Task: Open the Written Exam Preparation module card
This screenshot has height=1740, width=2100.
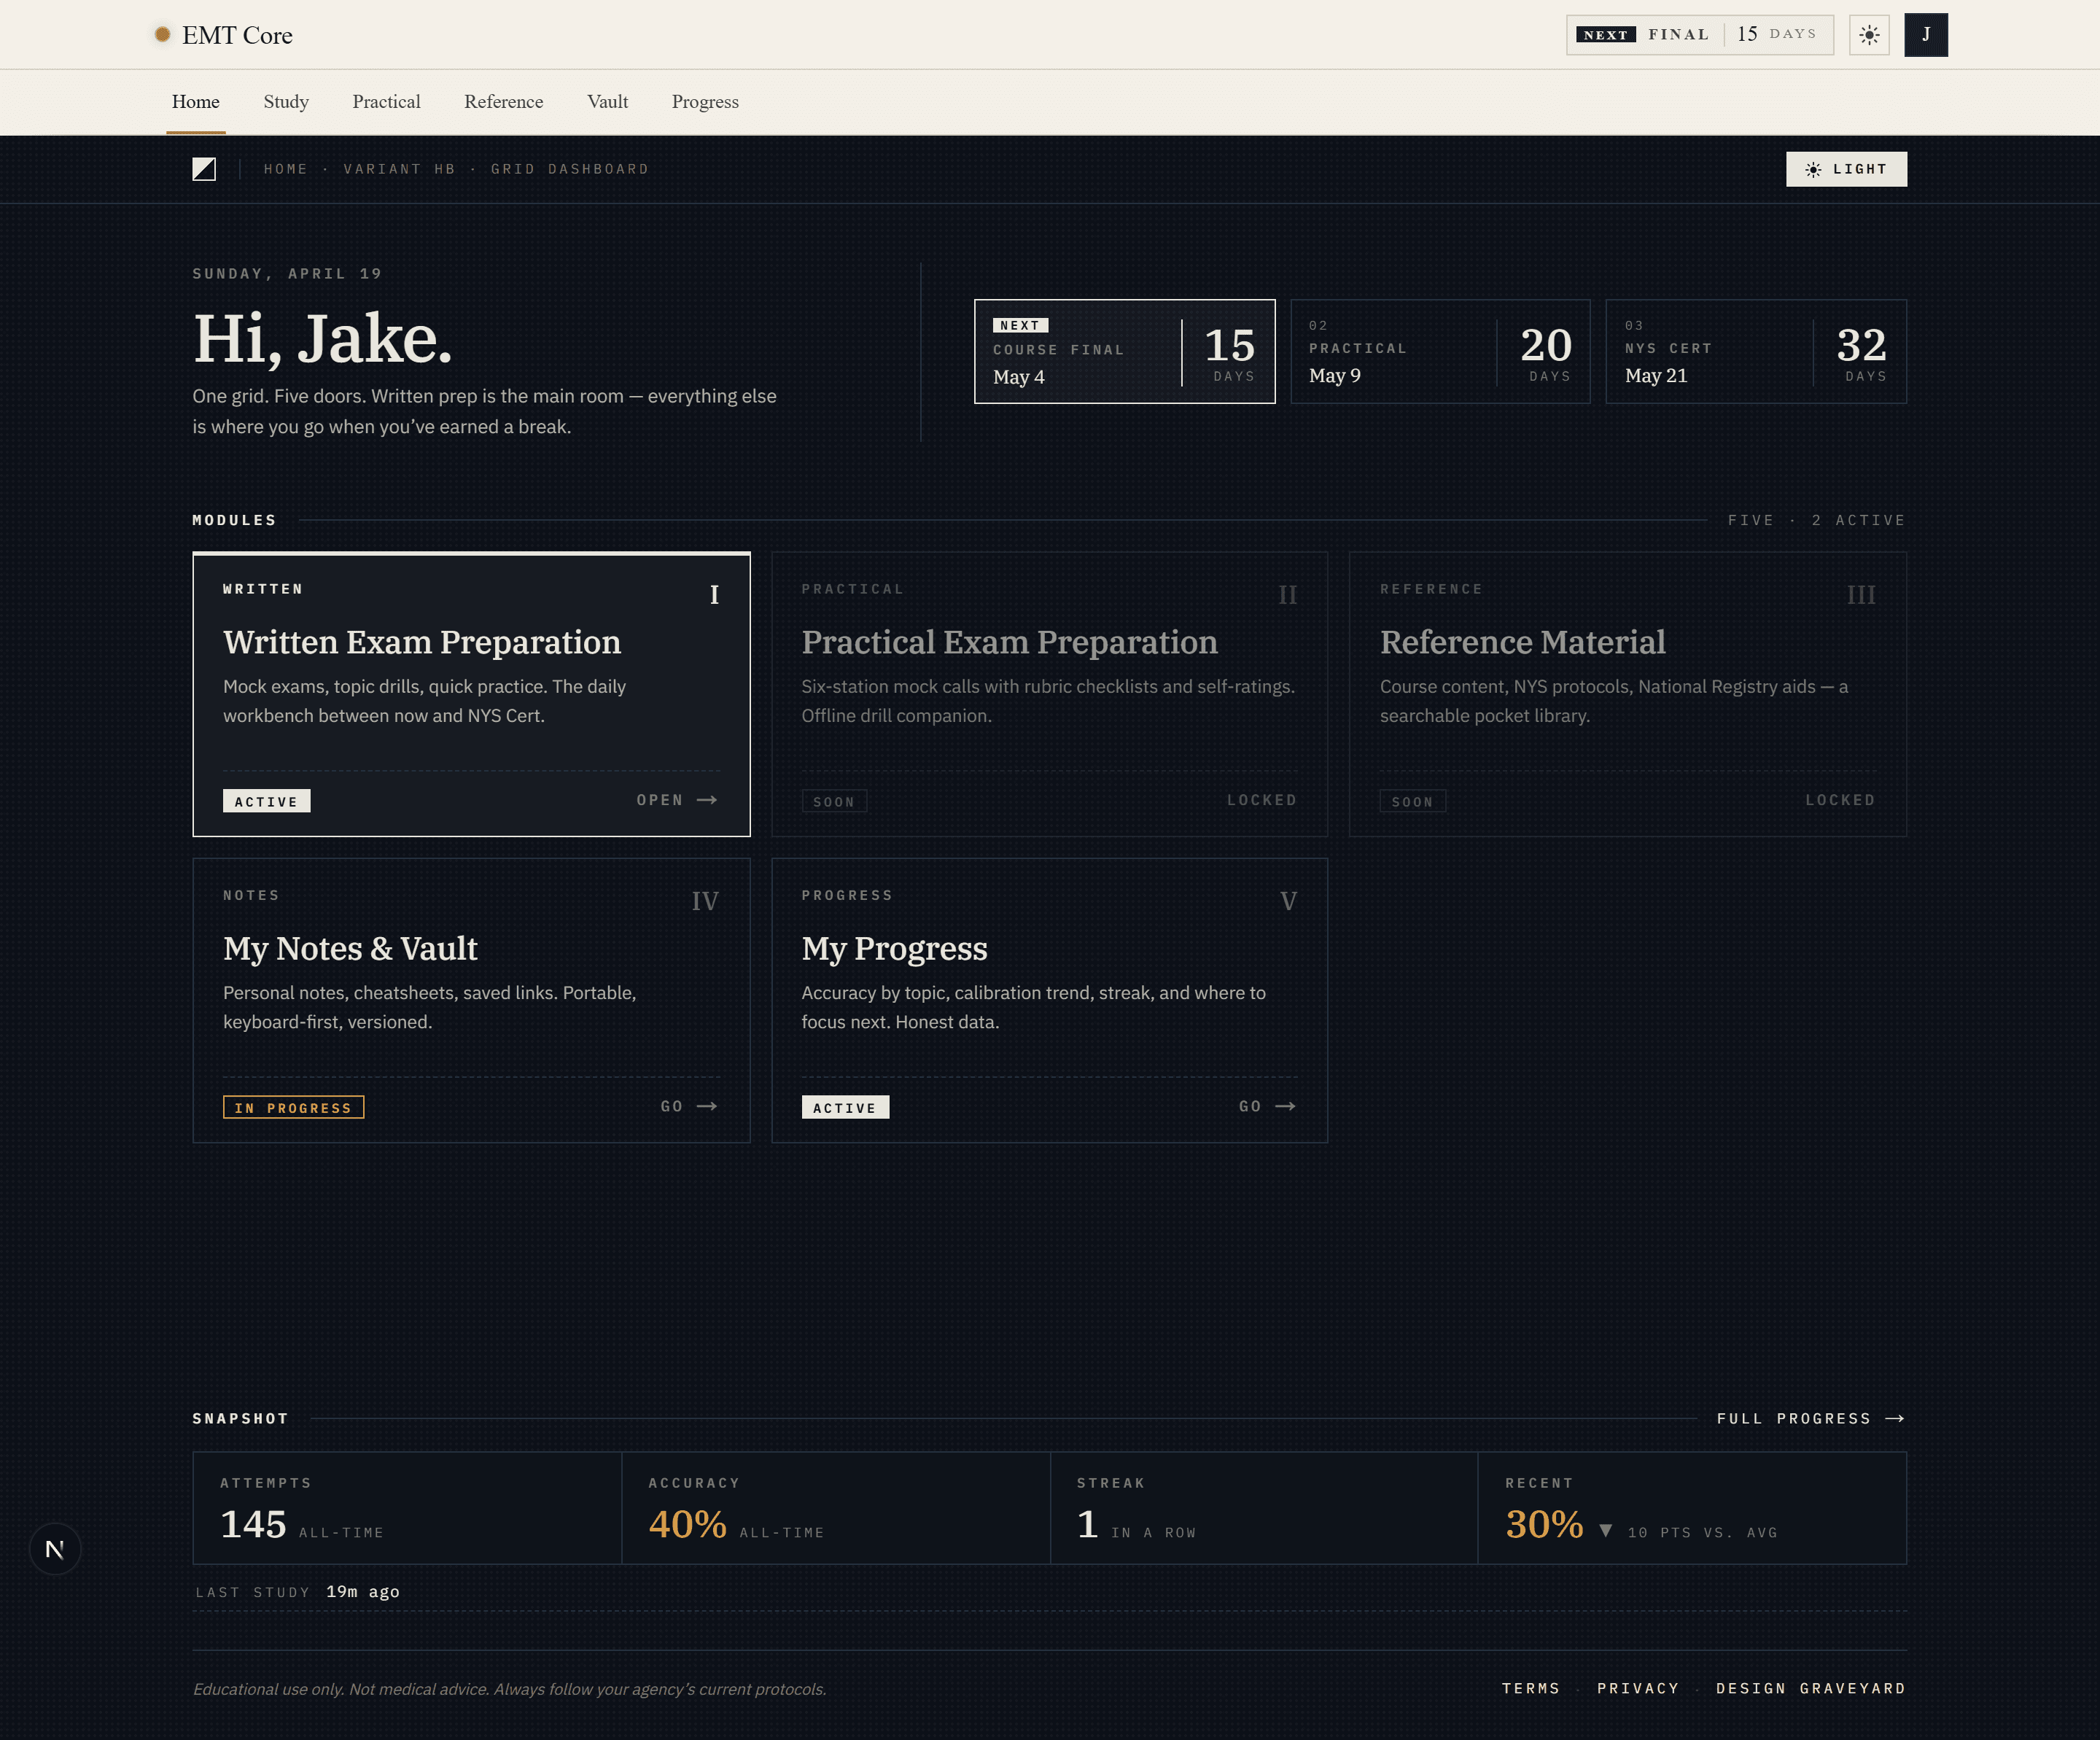Action: pyautogui.click(x=471, y=694)
